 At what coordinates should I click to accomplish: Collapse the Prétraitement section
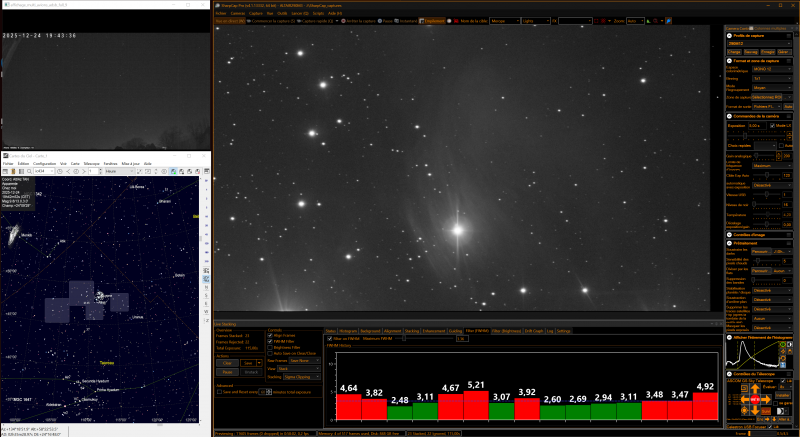click(x=730, y=243)
